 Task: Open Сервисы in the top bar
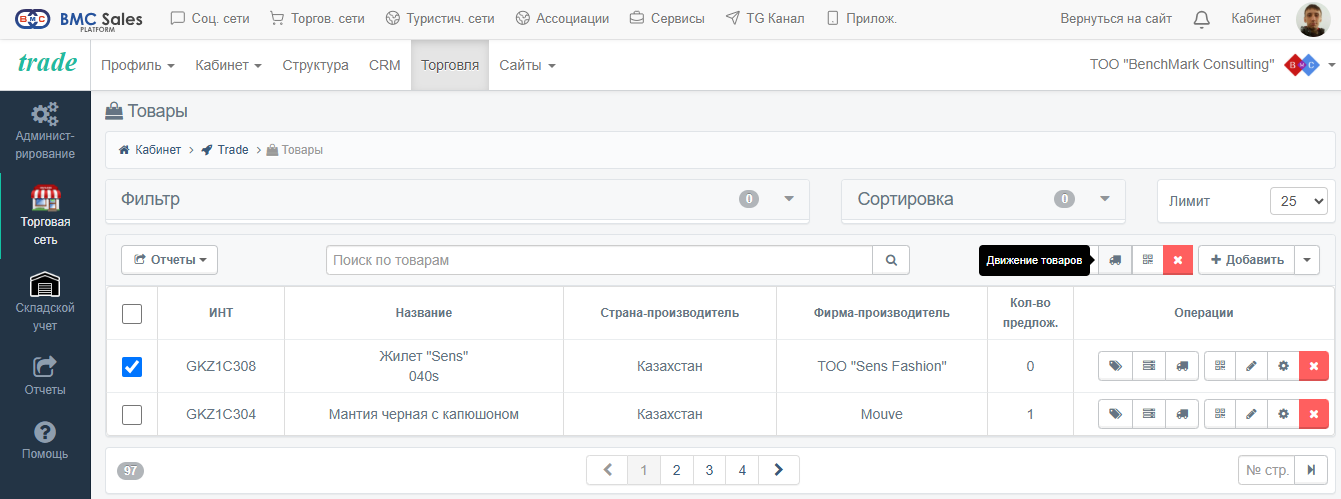click(667, 18)
